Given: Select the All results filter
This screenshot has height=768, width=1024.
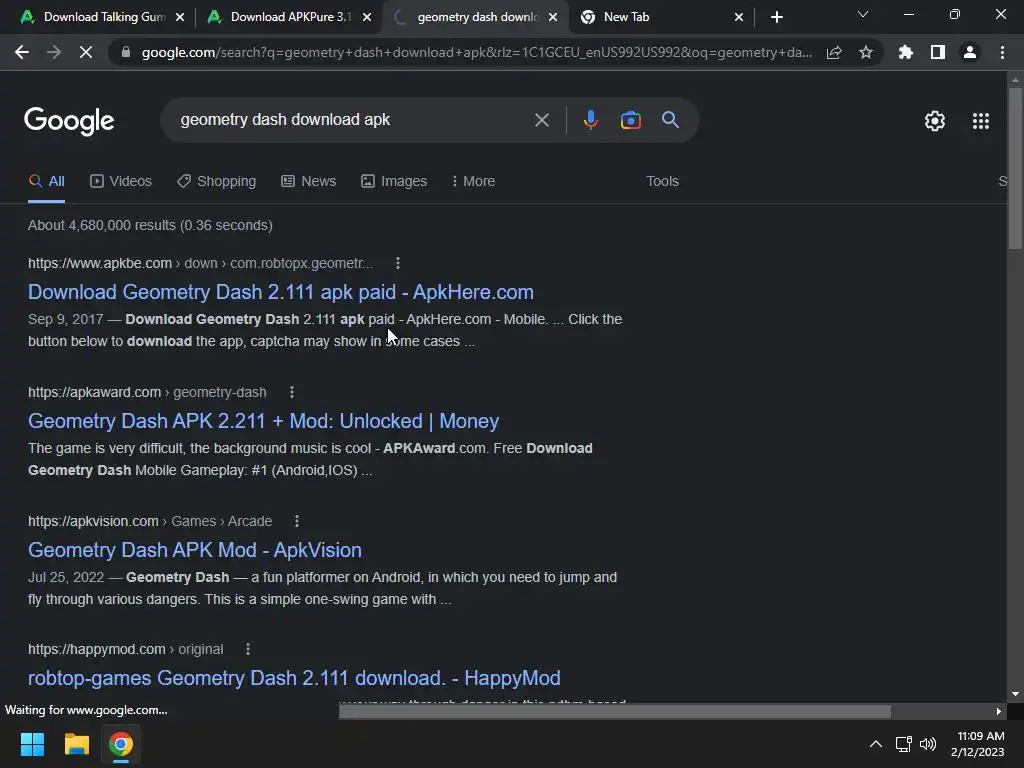Looking at the screenshot, I should [x=46, y=182].
